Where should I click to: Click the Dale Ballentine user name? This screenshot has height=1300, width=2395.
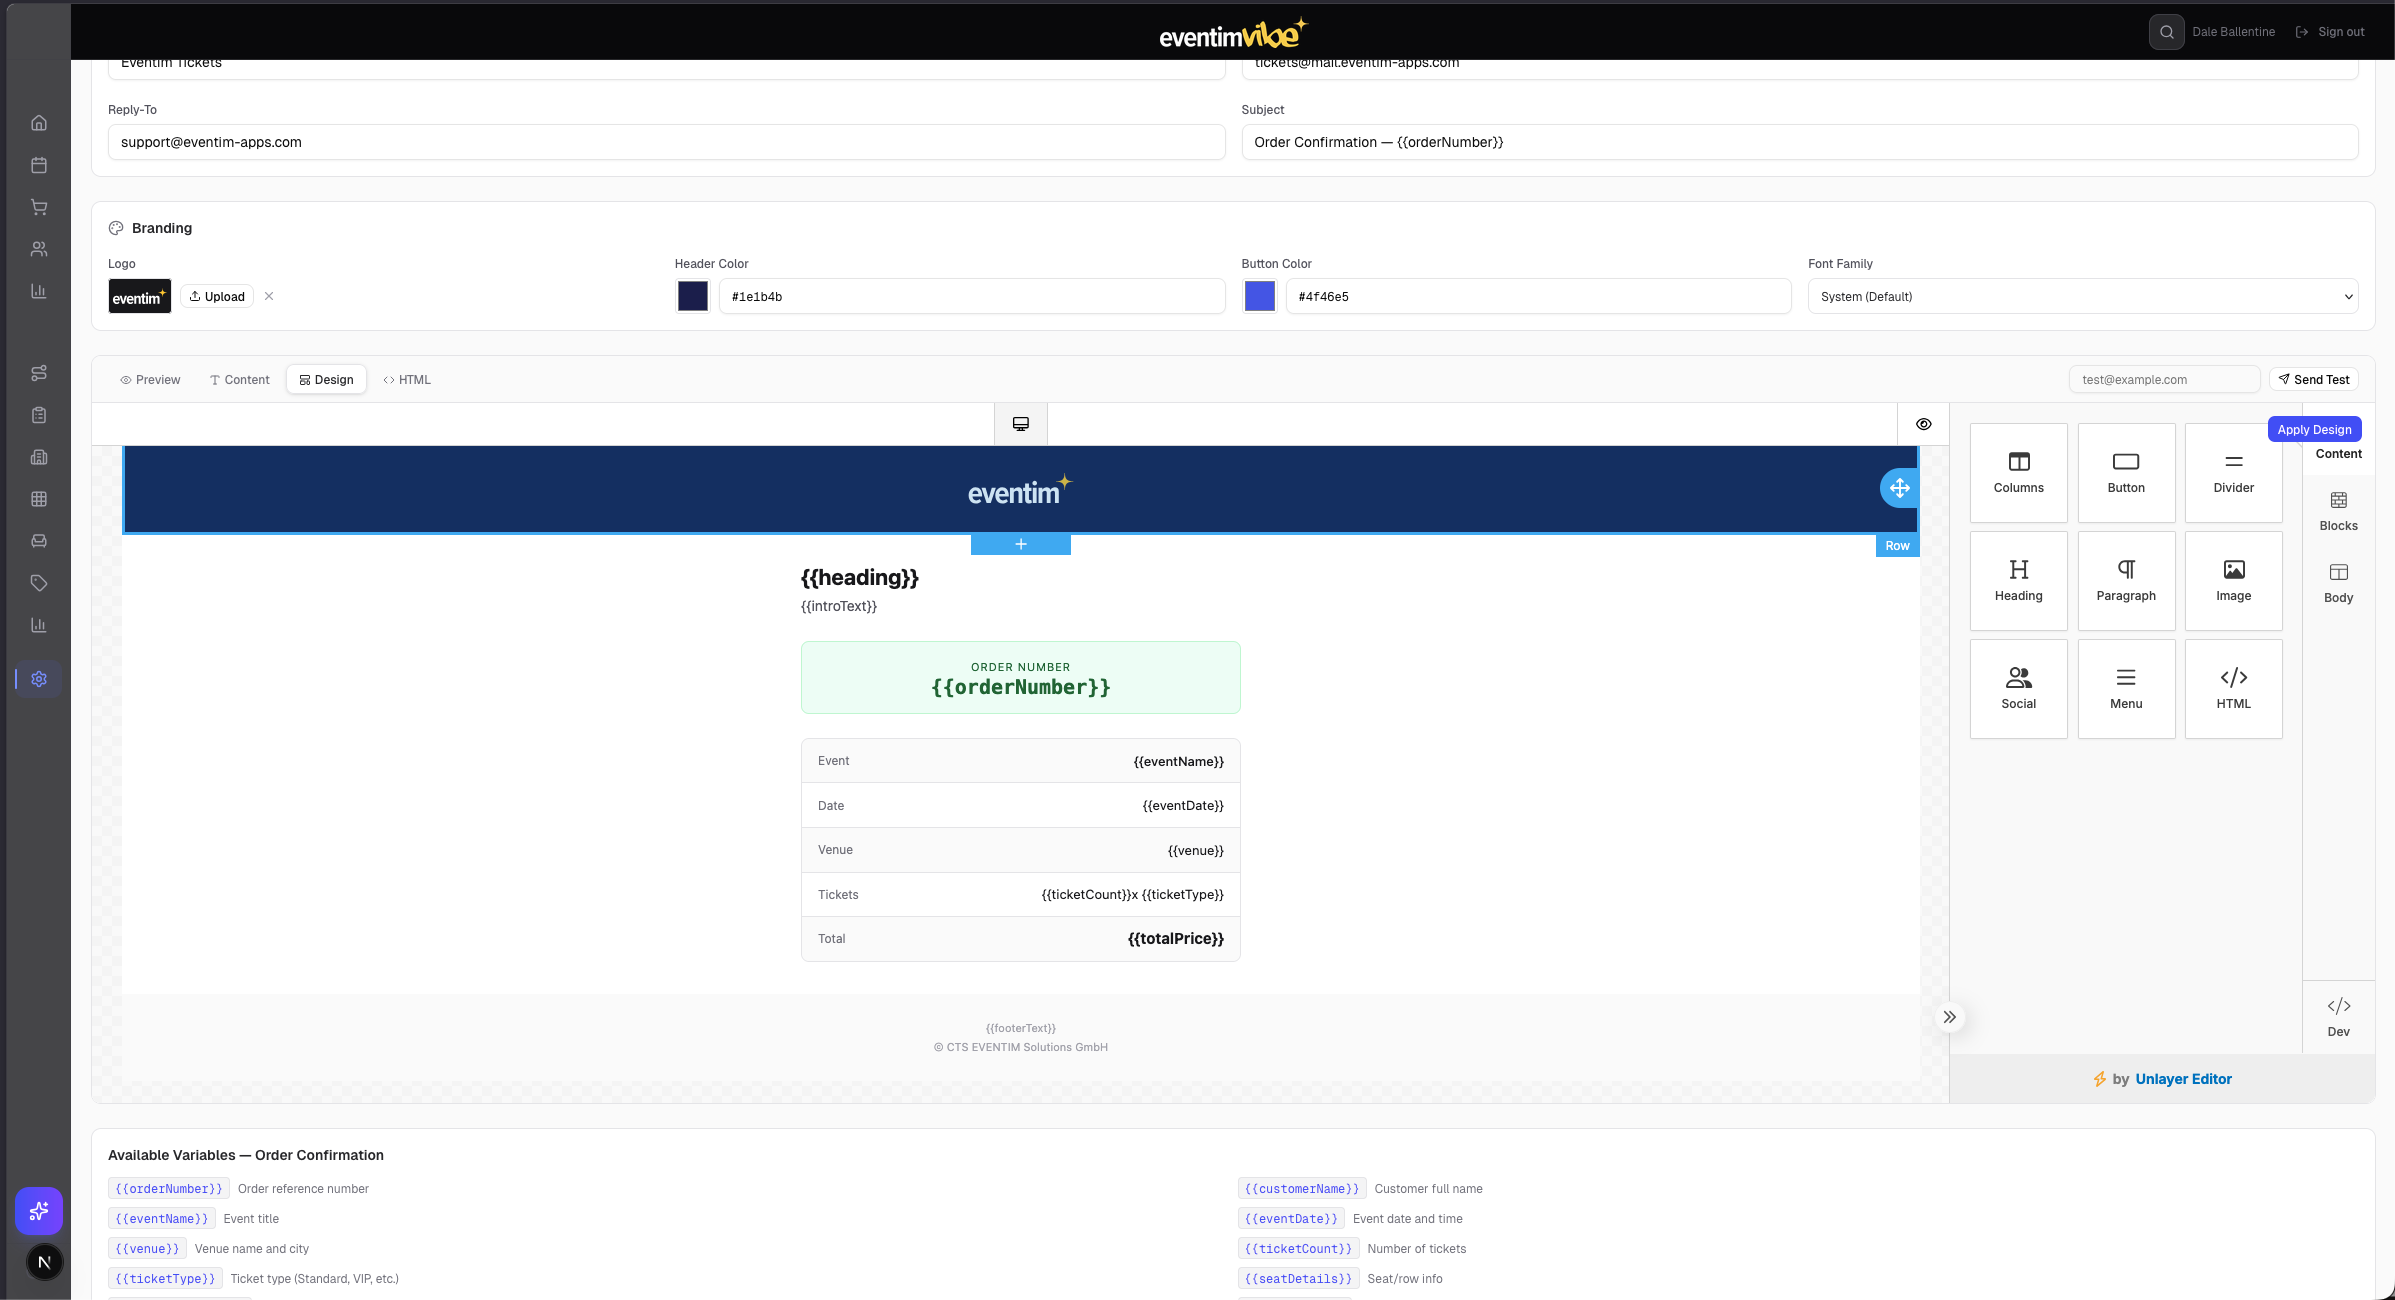click(2233, 32)
